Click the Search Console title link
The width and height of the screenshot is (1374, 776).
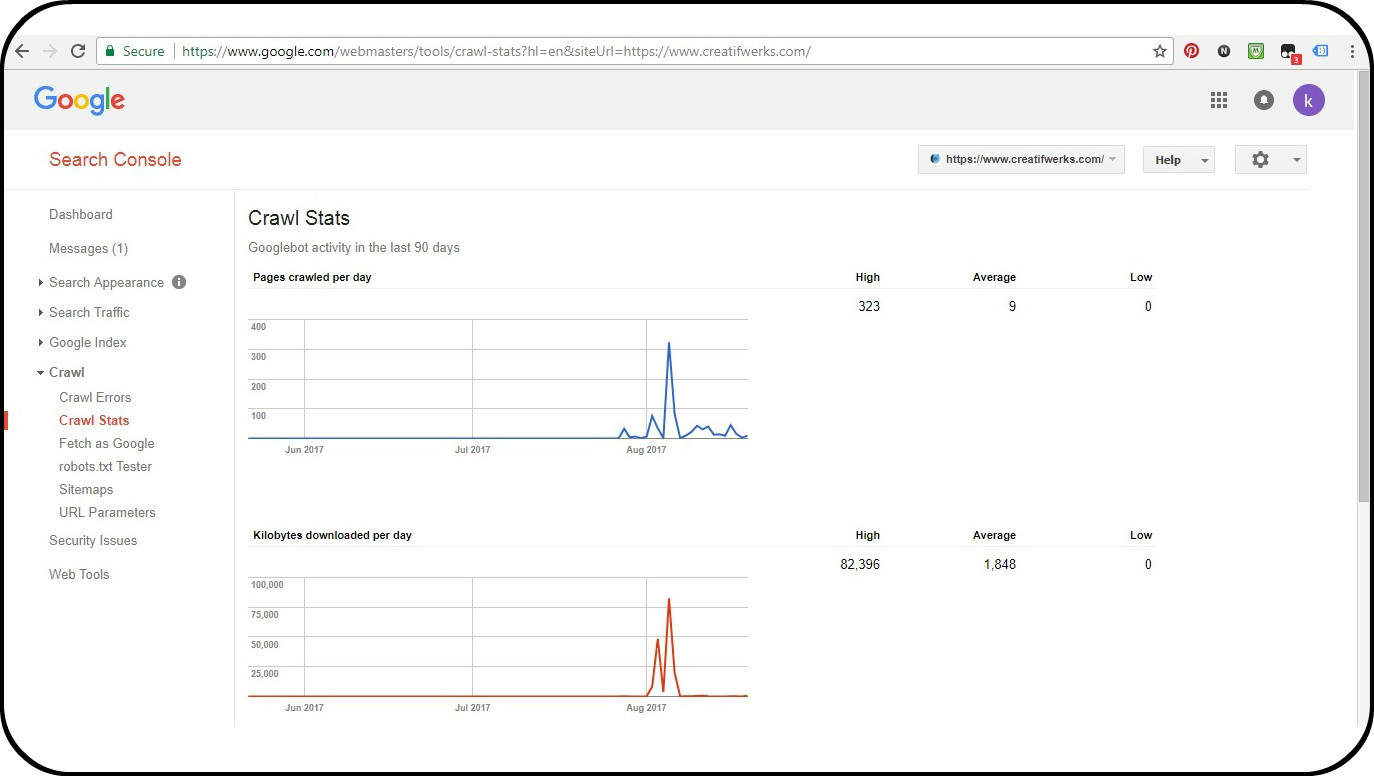click(x=115, y=159)
